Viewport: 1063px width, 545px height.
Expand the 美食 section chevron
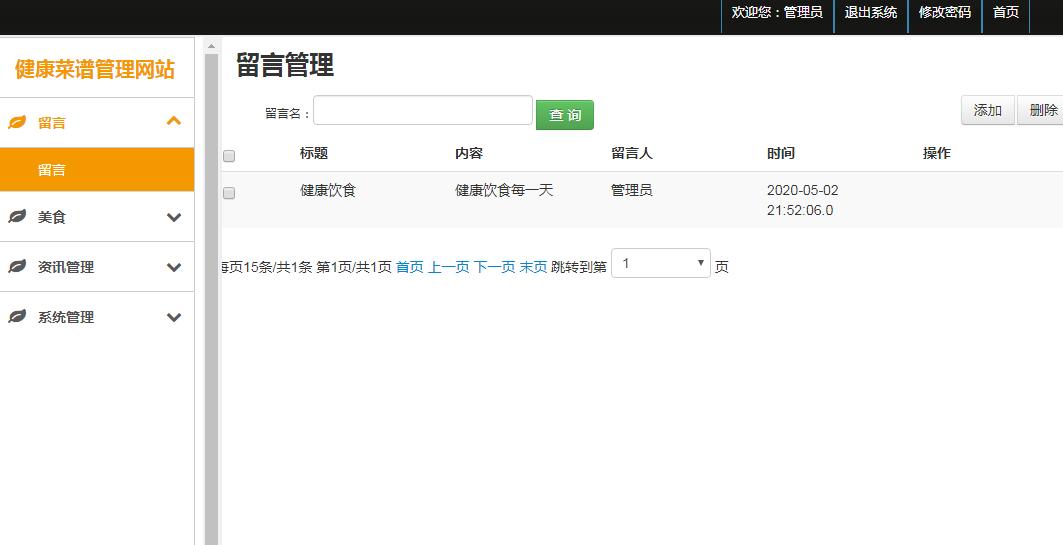pos(174,218)
